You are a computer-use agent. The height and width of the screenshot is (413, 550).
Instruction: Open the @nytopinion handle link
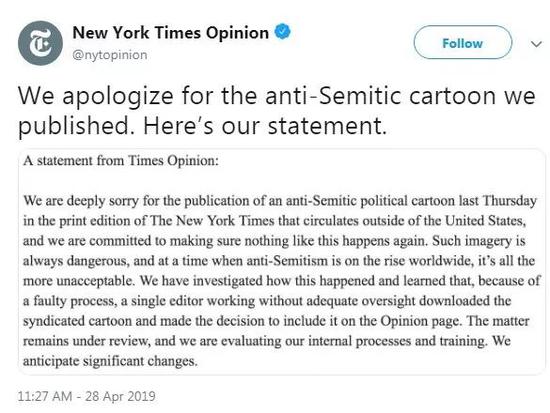[x=110, y=55]
